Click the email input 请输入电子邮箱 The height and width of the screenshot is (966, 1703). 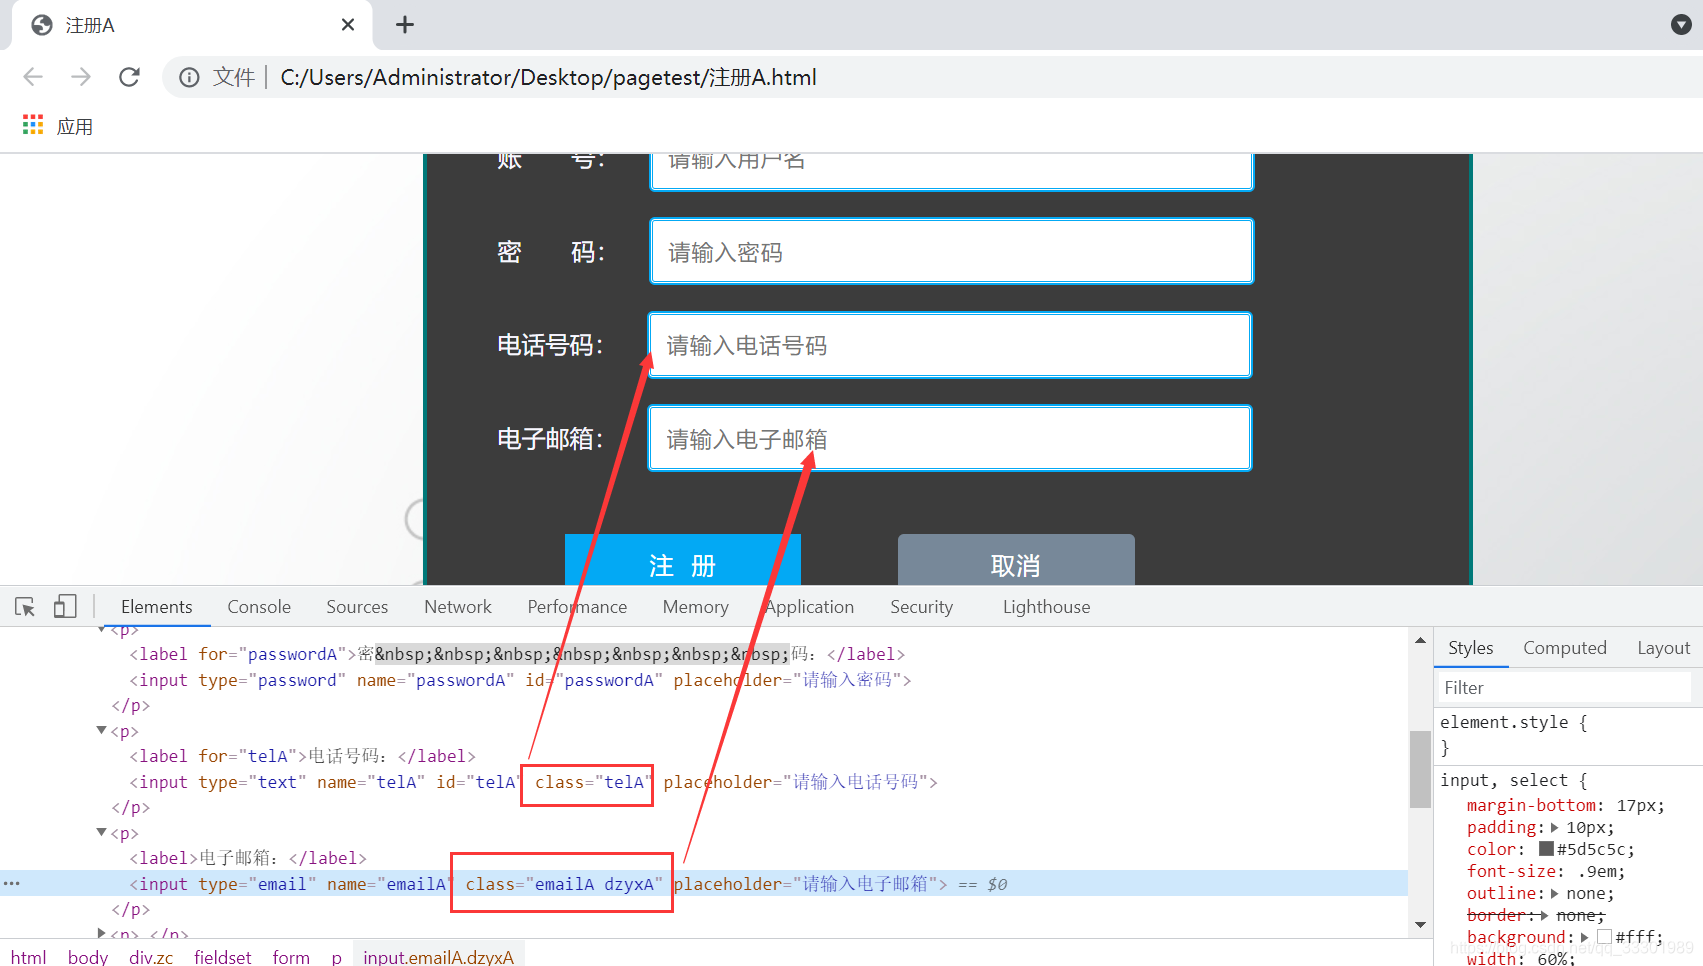tap(950, 438)
